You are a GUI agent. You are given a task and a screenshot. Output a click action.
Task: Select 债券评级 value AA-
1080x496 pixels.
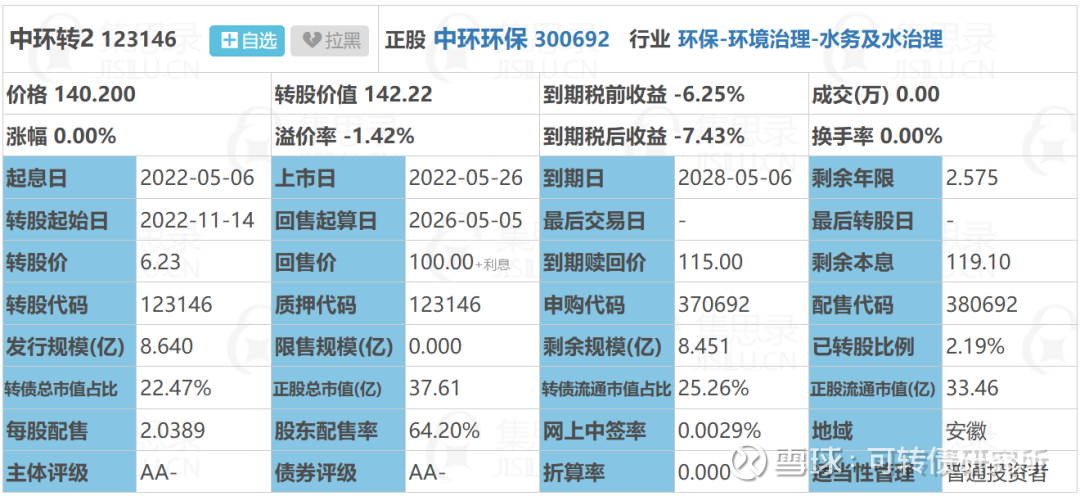[x=428, y=473]
